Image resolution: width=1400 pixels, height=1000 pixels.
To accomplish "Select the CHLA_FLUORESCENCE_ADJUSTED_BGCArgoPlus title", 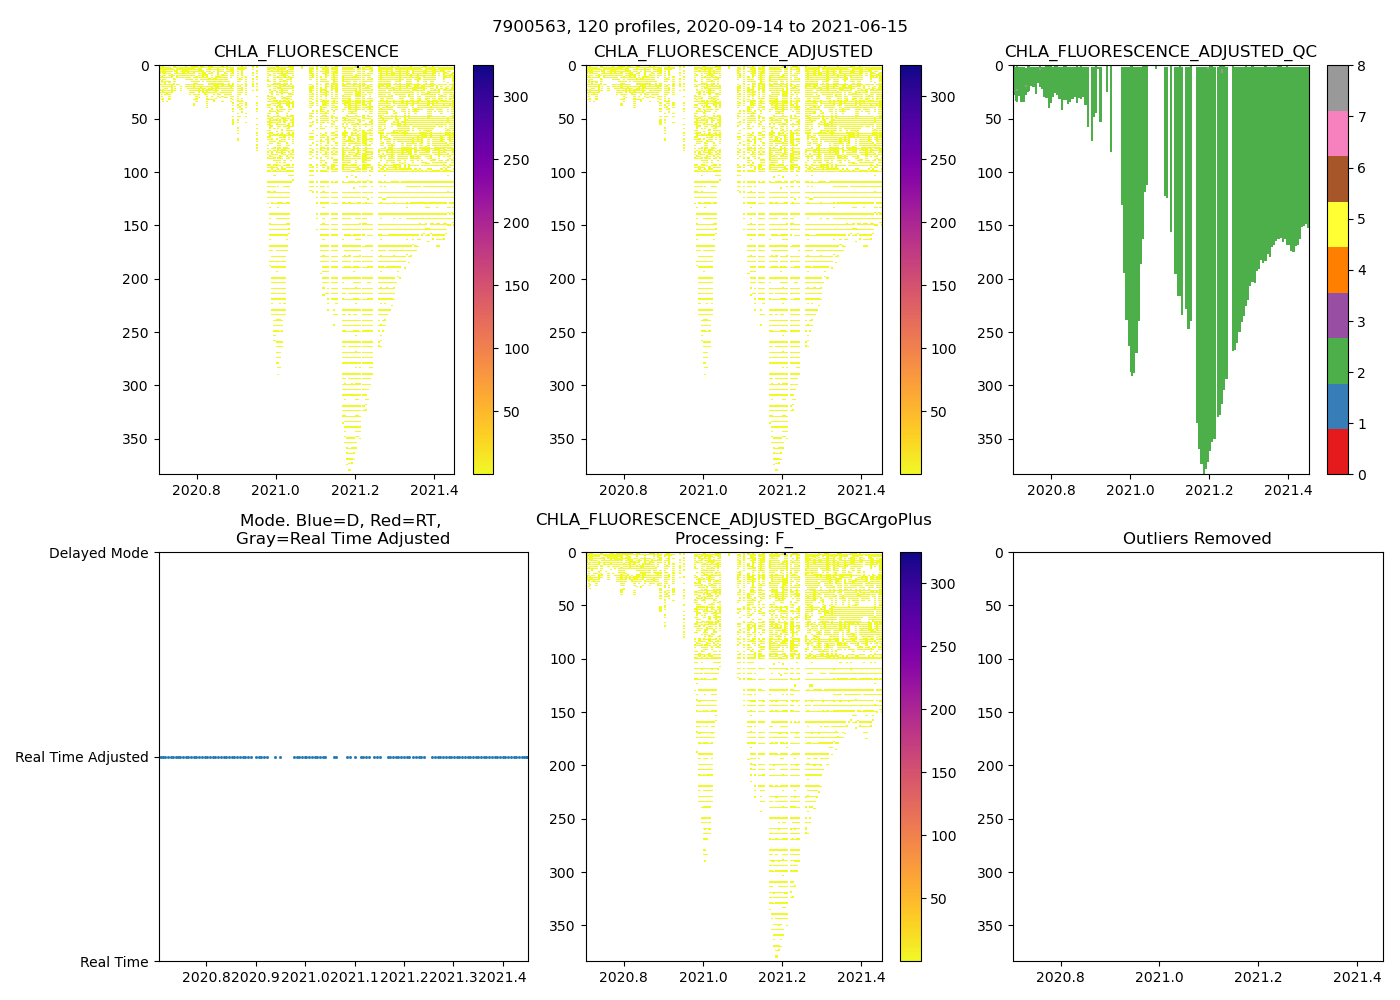I will (733, 520).
